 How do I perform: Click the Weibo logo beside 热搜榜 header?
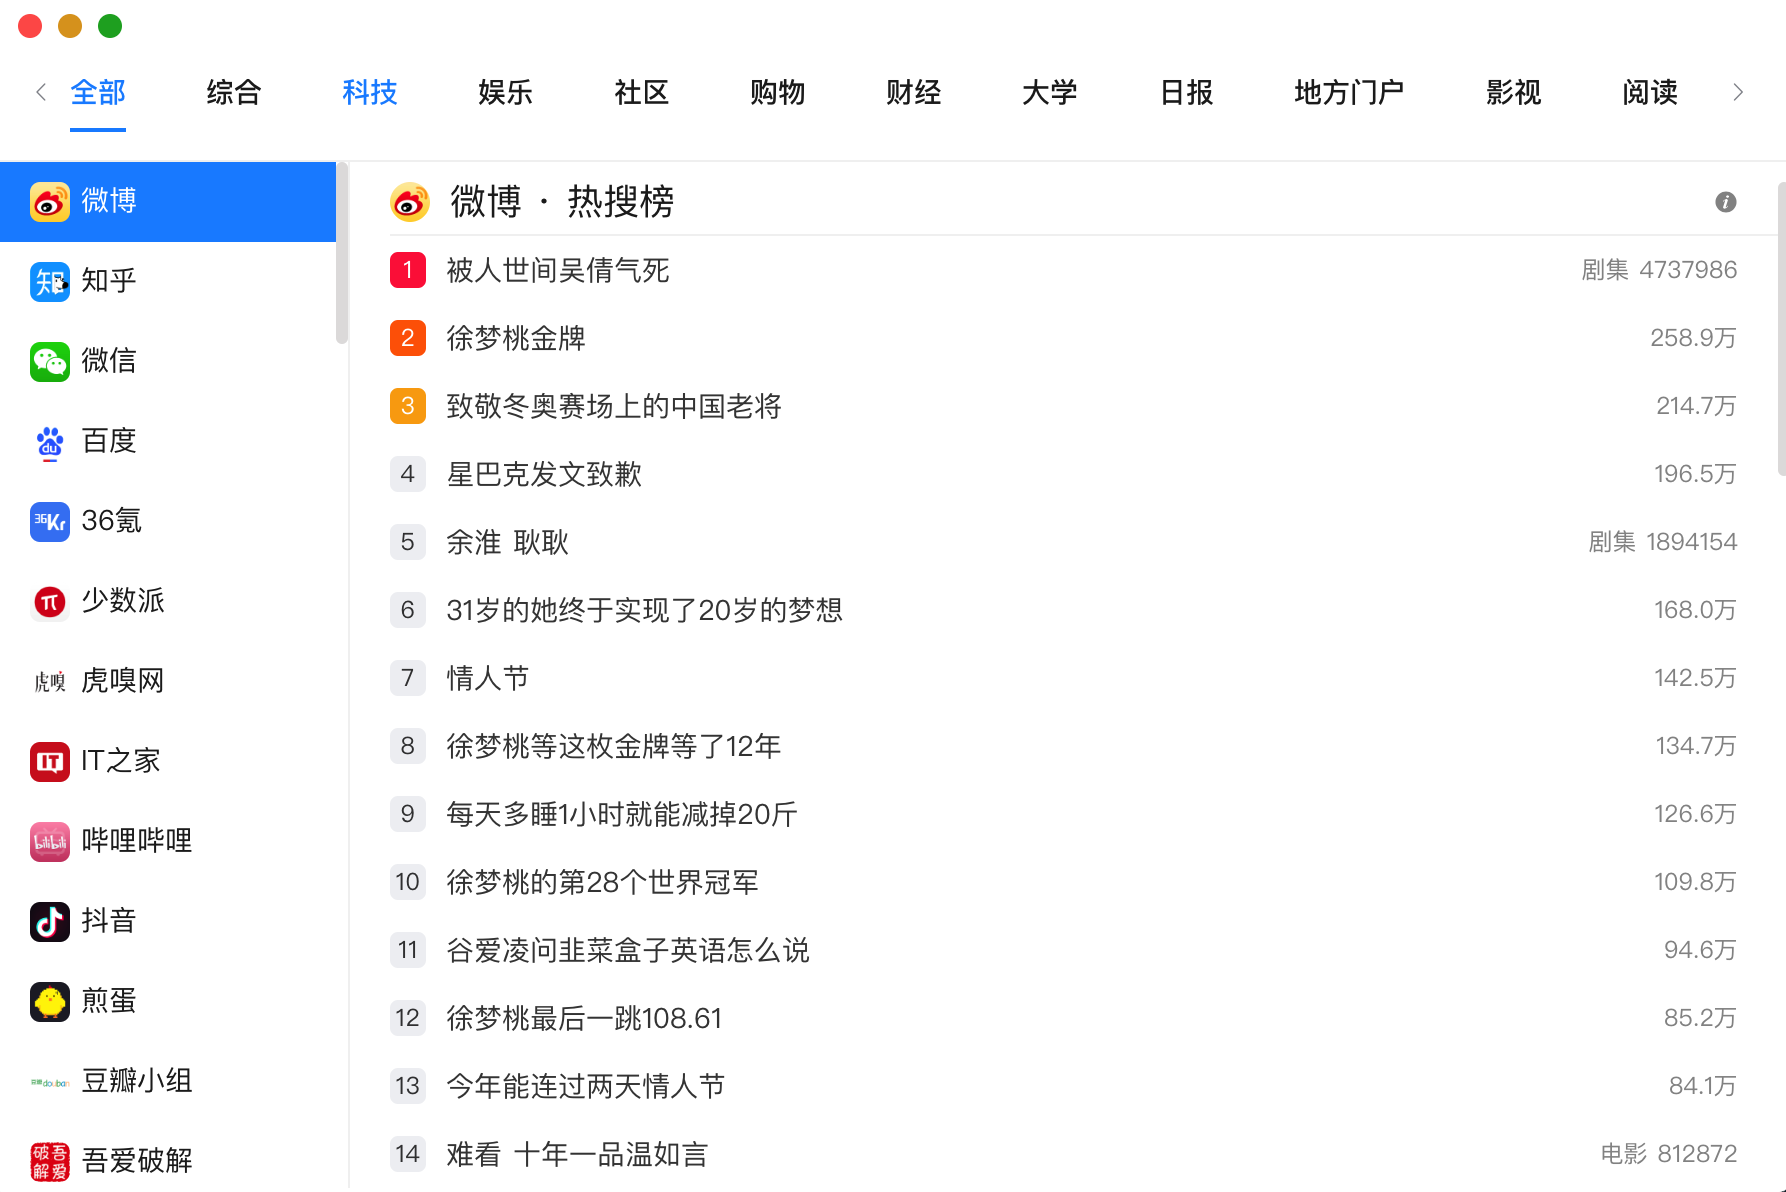410,202
